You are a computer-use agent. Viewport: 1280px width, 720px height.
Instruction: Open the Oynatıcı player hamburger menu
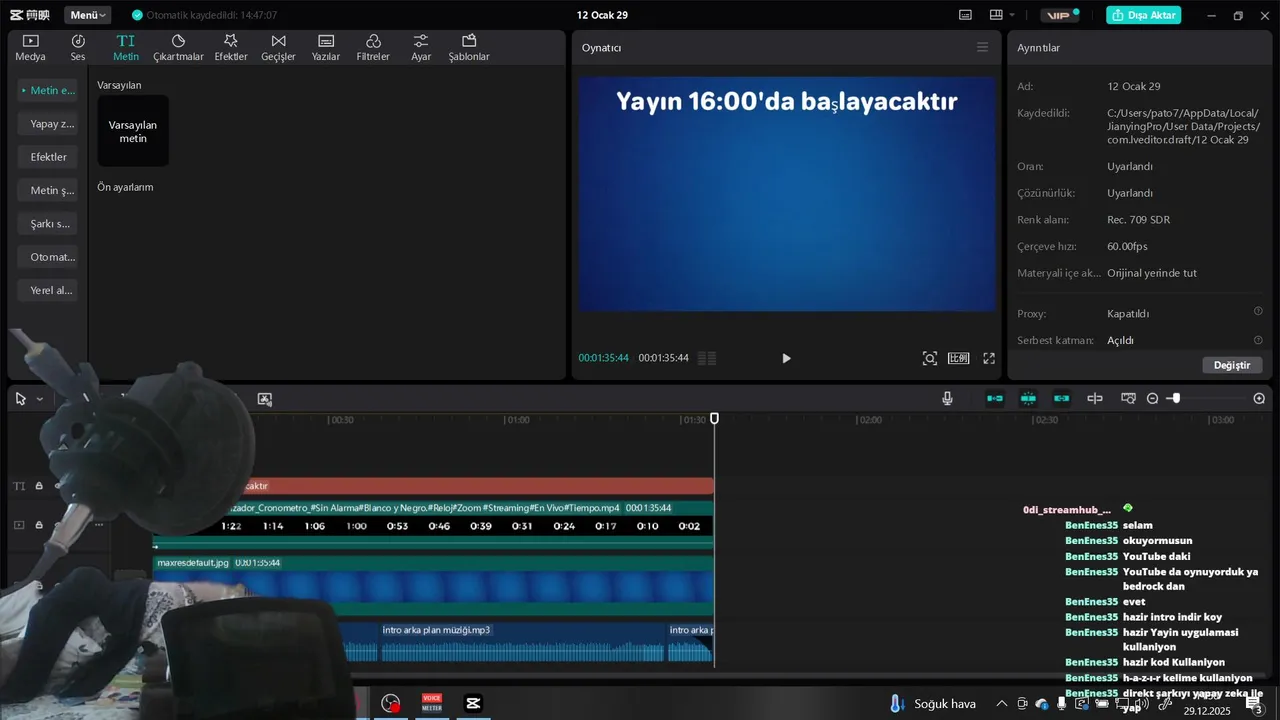[982, 47]
